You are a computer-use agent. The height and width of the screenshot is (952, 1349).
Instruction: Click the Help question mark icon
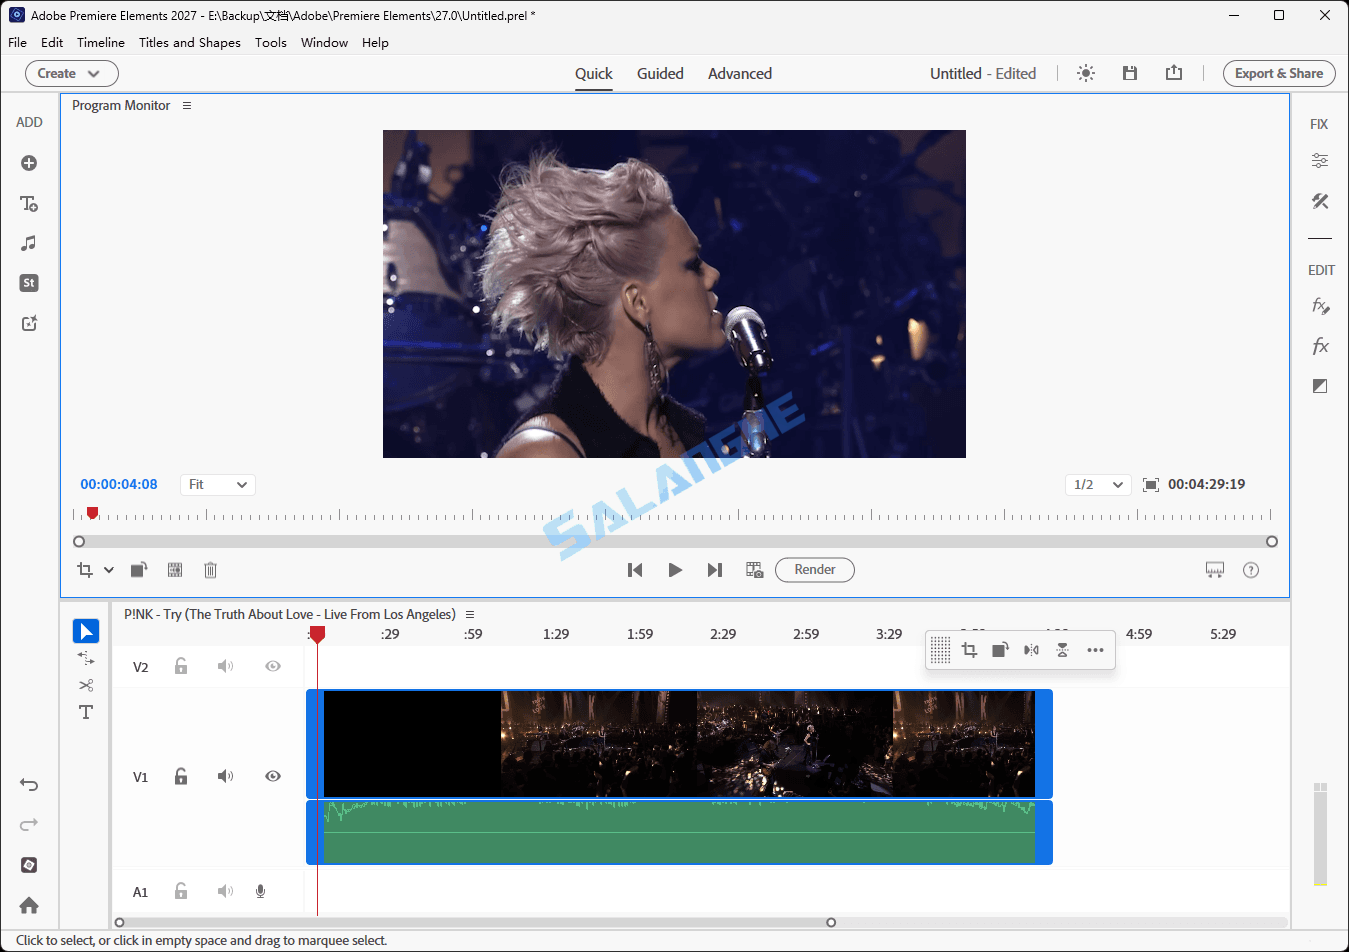(x=1251, y=570)
